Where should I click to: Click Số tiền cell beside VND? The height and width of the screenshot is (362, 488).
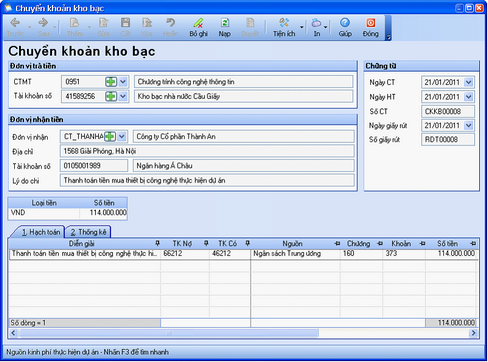(103, 213)
